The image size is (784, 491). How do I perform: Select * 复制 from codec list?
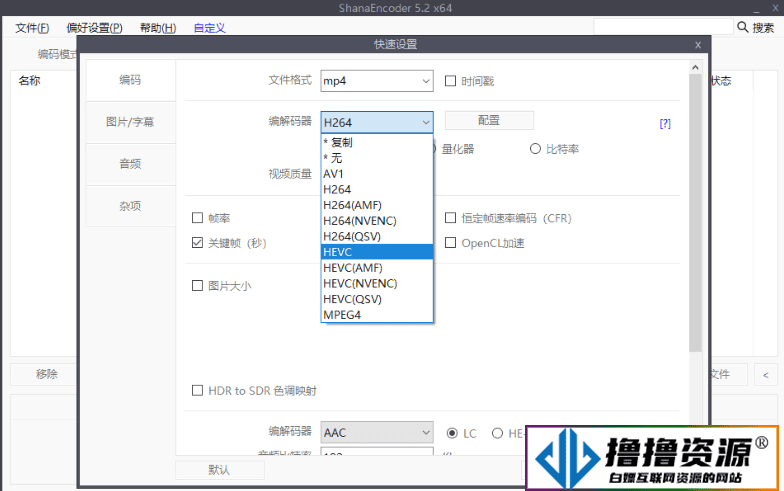(376, 142)
